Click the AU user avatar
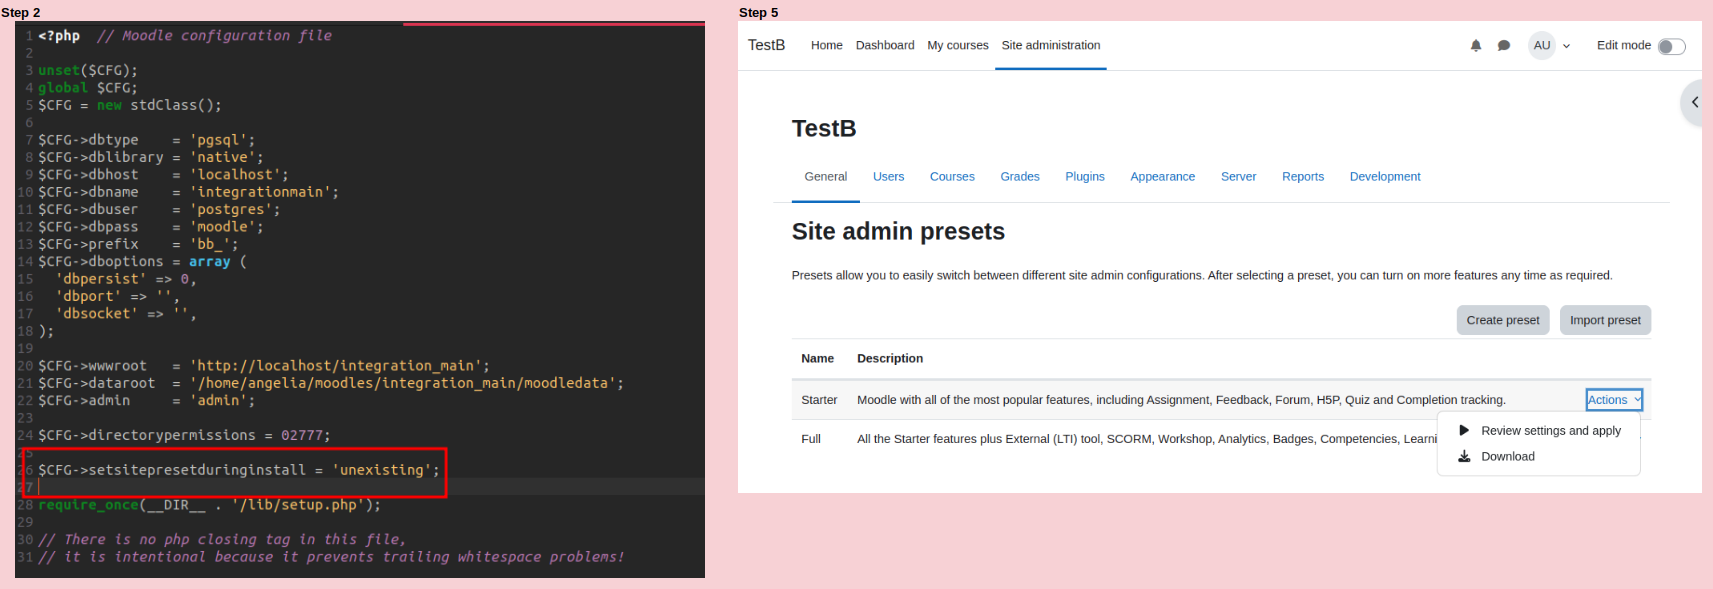 coord(1542,45)
